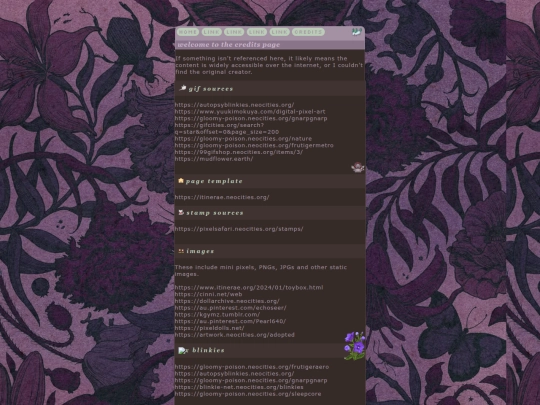Screen dimensions: 540x405
Task: Click the purple flower pixel image
Action: point(355,346)
